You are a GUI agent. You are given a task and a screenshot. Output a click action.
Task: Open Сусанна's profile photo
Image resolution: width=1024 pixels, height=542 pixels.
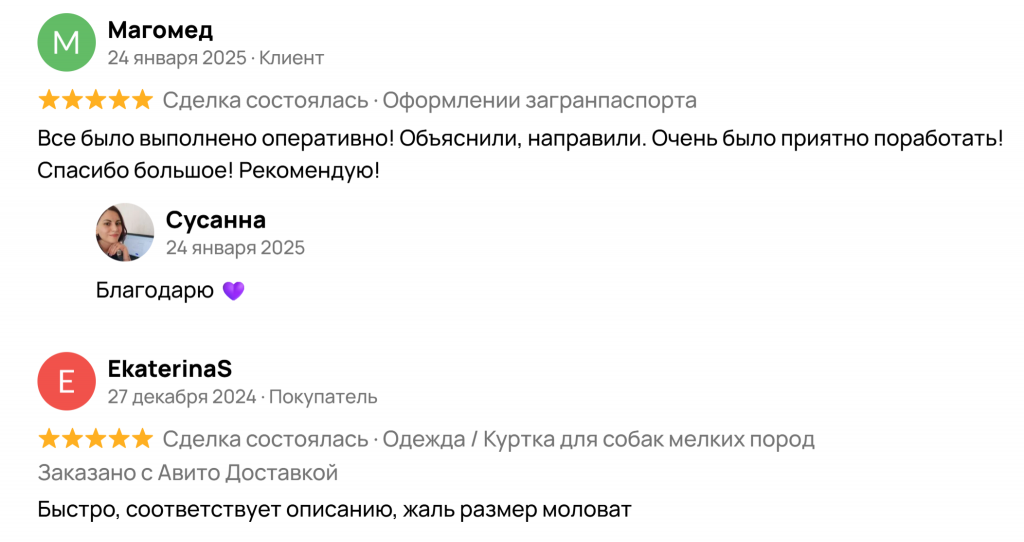coord(124,232)
